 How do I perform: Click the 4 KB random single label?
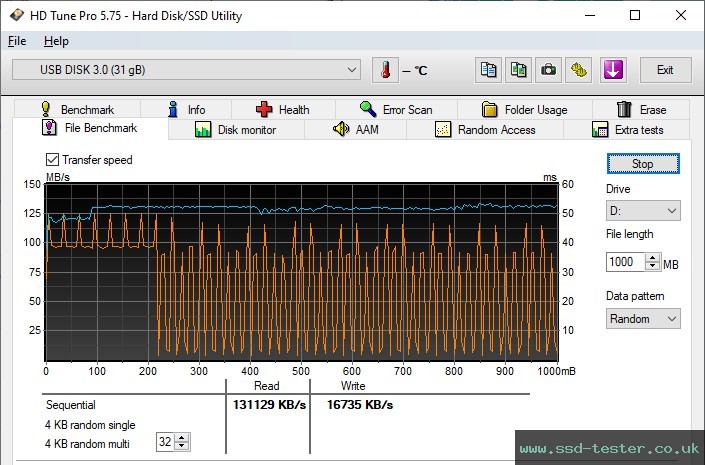90,425
